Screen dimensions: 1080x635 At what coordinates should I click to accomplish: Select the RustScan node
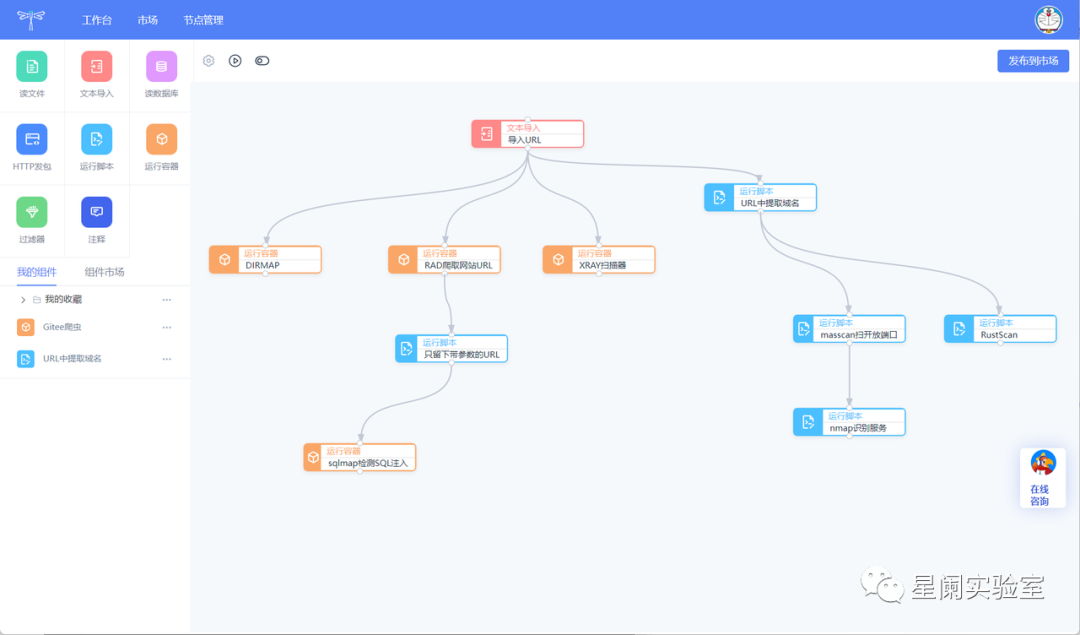pyautogui.click(x=1000, y=329)
